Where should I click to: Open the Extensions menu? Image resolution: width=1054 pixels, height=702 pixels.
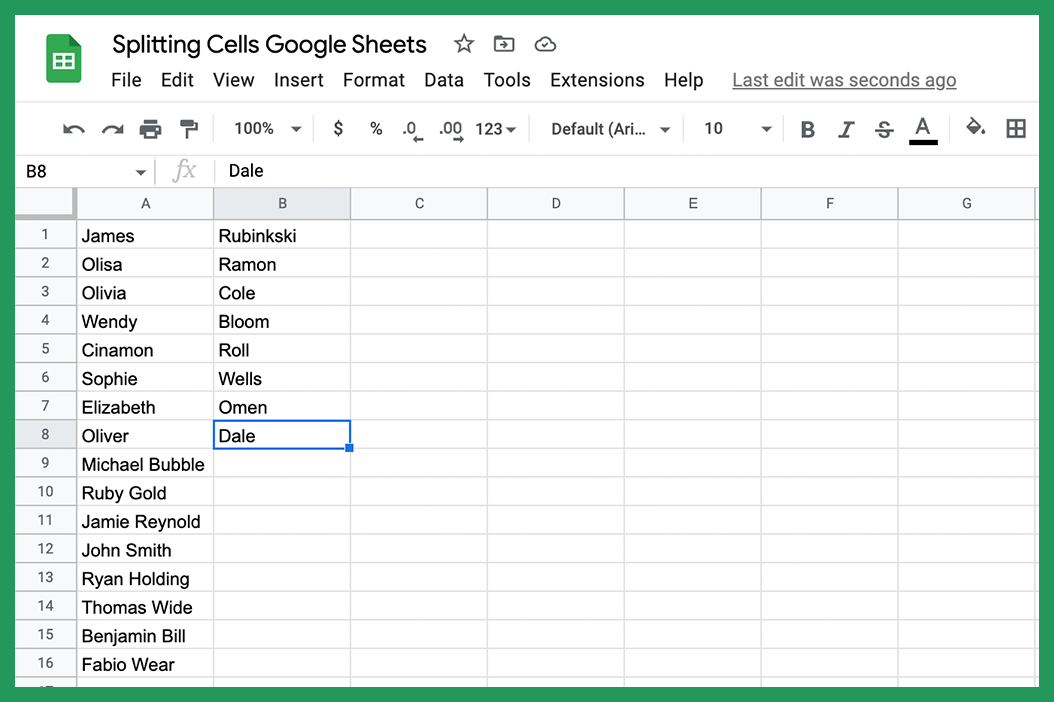click(x=597, y=80)
